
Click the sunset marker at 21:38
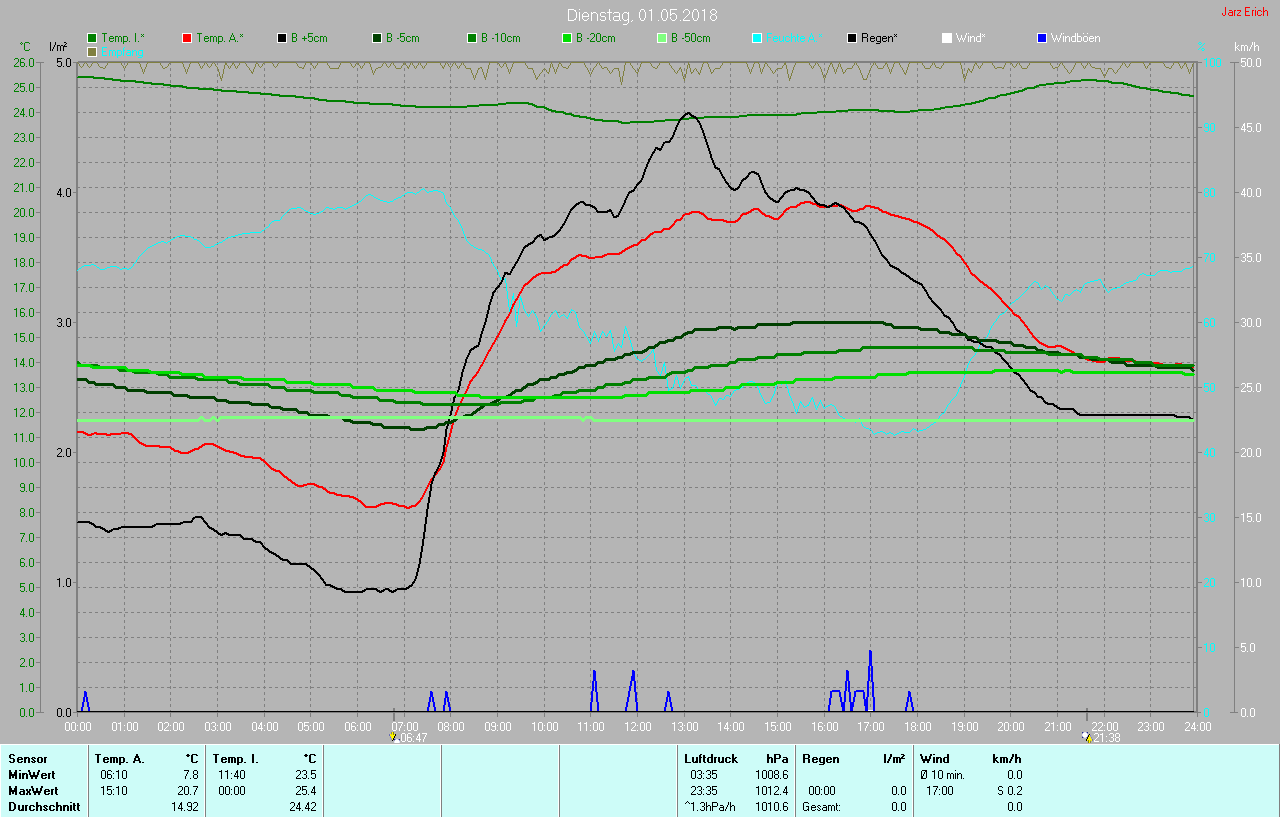point(1086,737)
